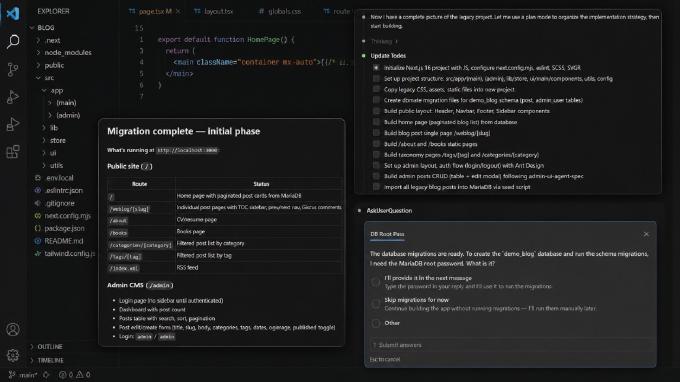Check the "Build public layout" todo
The height and width of the screenshot is (382, 680).
pos(376,111)
